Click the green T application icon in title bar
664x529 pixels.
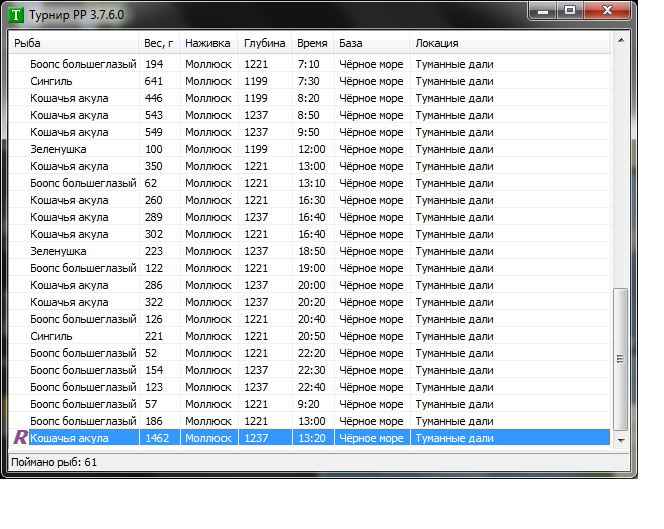(16, 15)
